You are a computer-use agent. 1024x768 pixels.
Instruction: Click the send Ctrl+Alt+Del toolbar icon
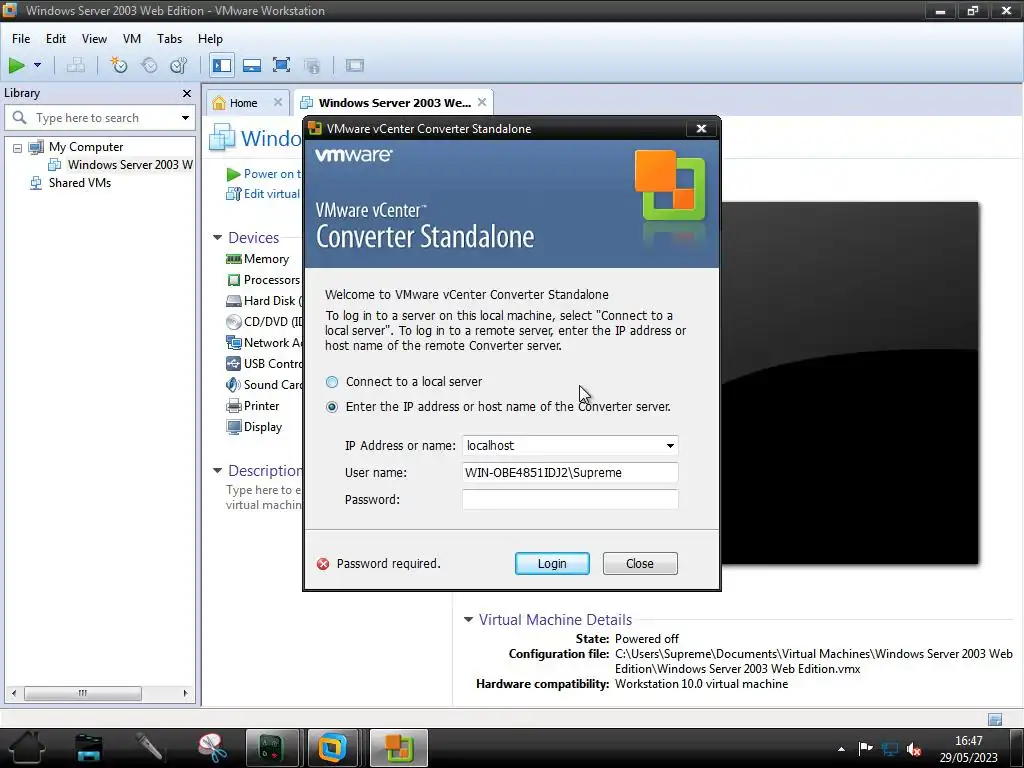(76, 65)
